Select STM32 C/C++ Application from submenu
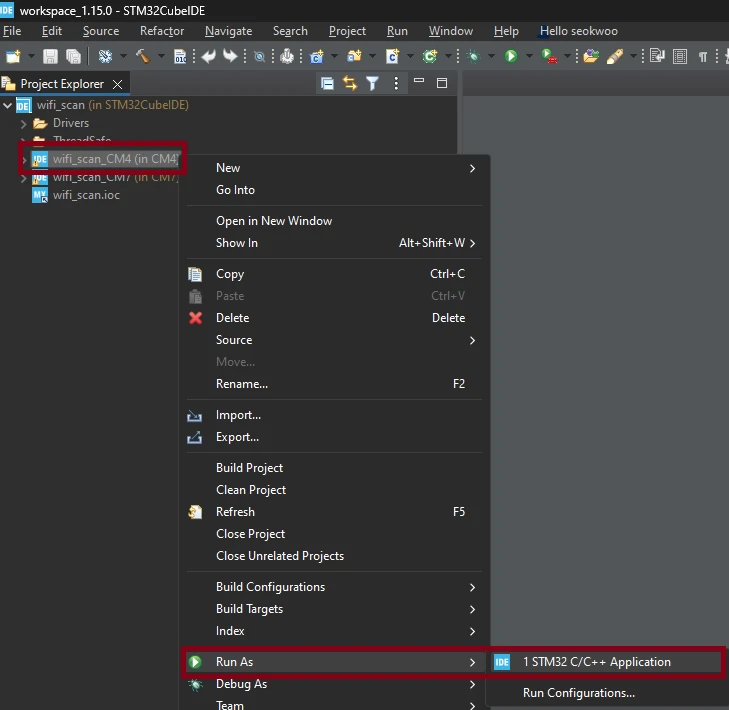This screenshot has height=710, width=729. [596, 662]
